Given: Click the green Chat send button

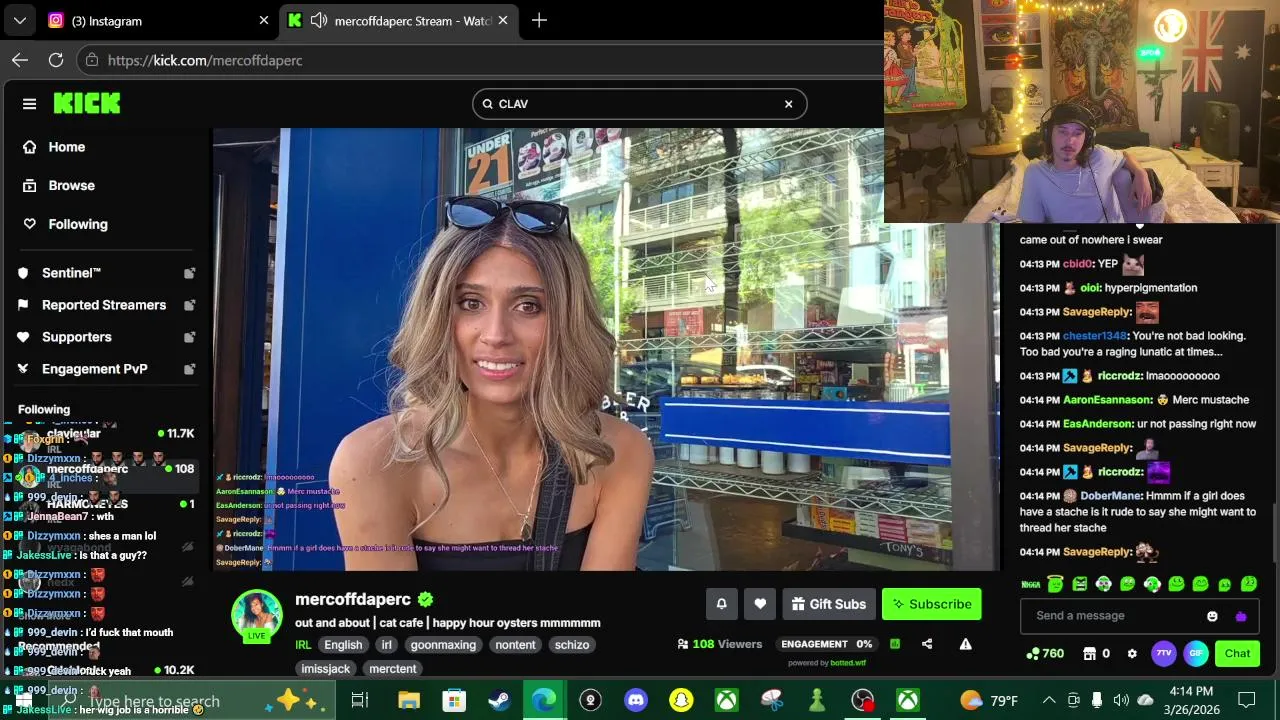Looking at the screenshot, I should click(x=1237, y=654).
